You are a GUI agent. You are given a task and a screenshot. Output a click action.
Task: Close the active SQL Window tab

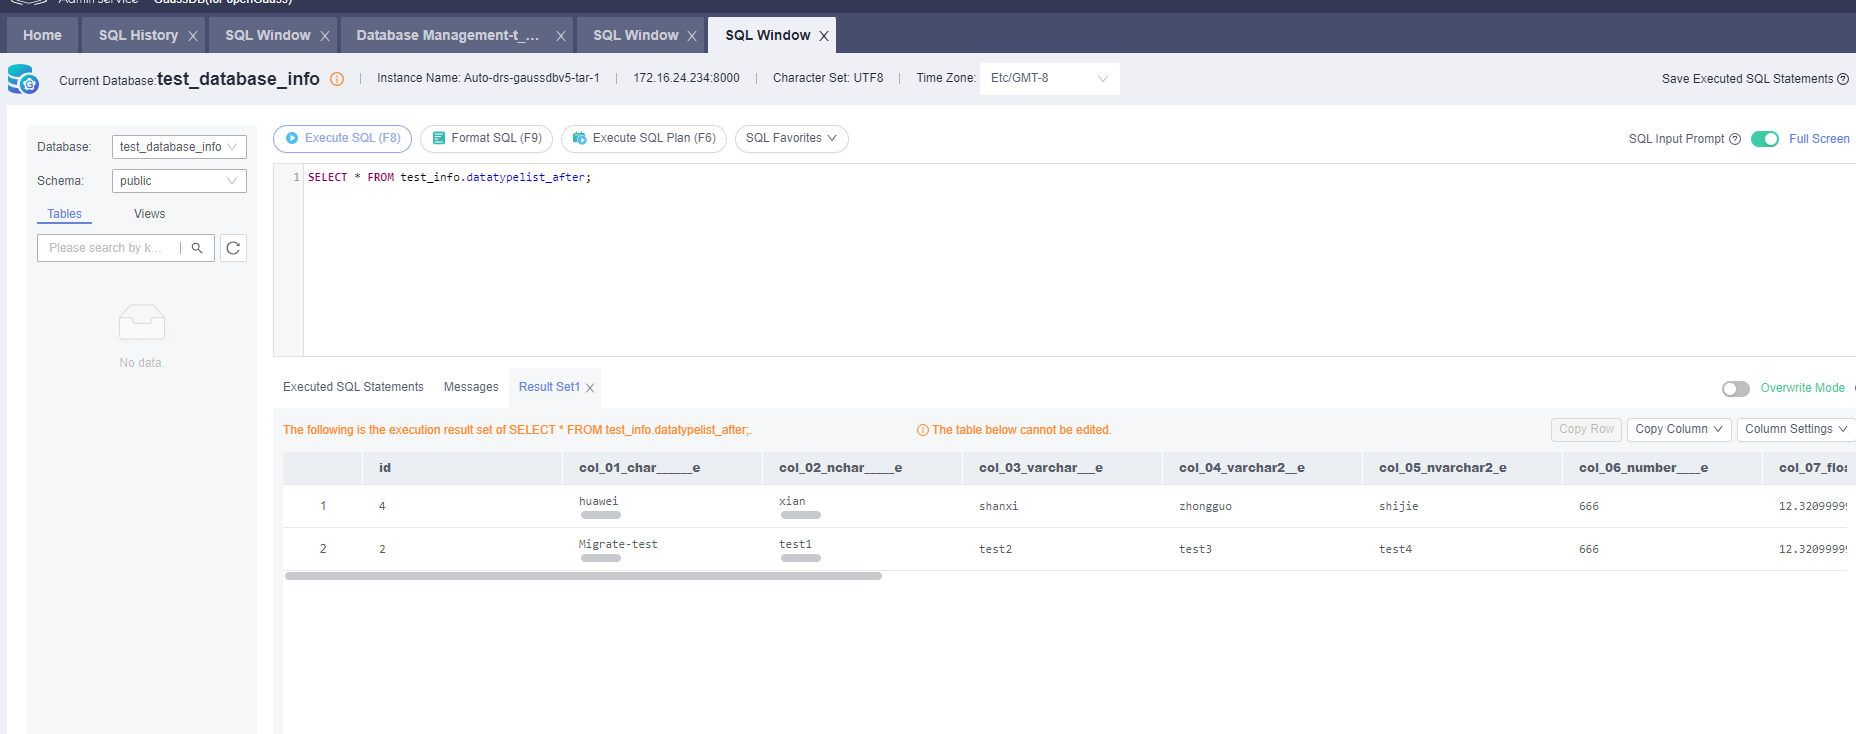tap(824, 36)
